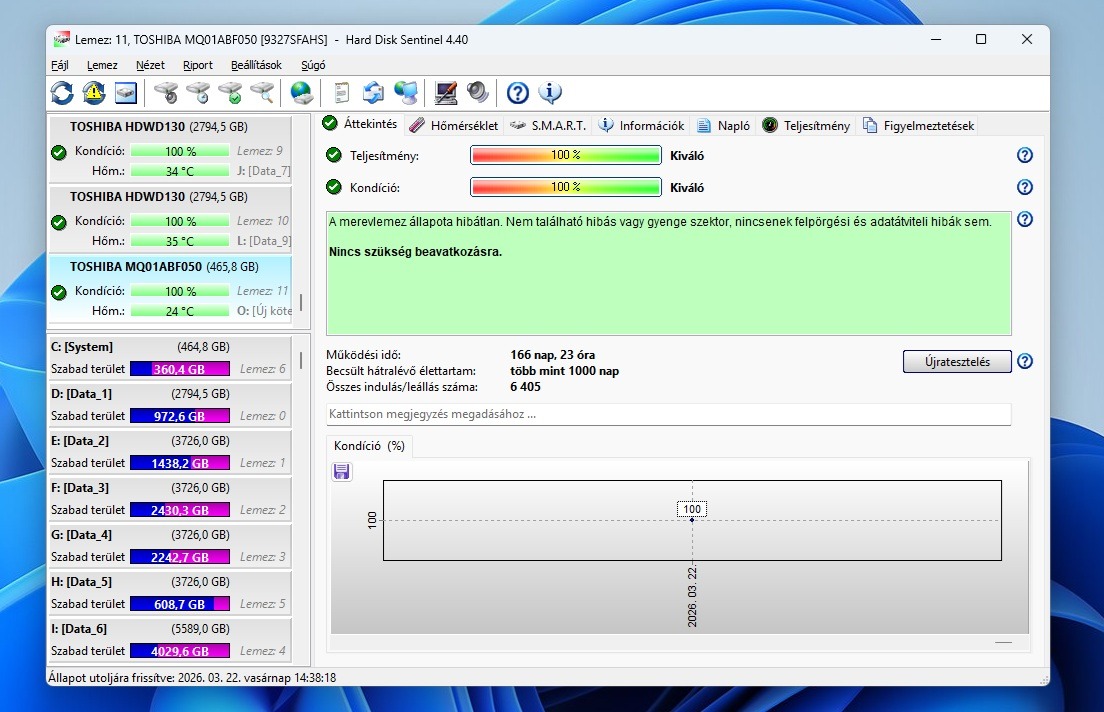The image size is (1104, 712).
Task: Select the G: [Data_4] partition
Action: click(x=170, y=546)
